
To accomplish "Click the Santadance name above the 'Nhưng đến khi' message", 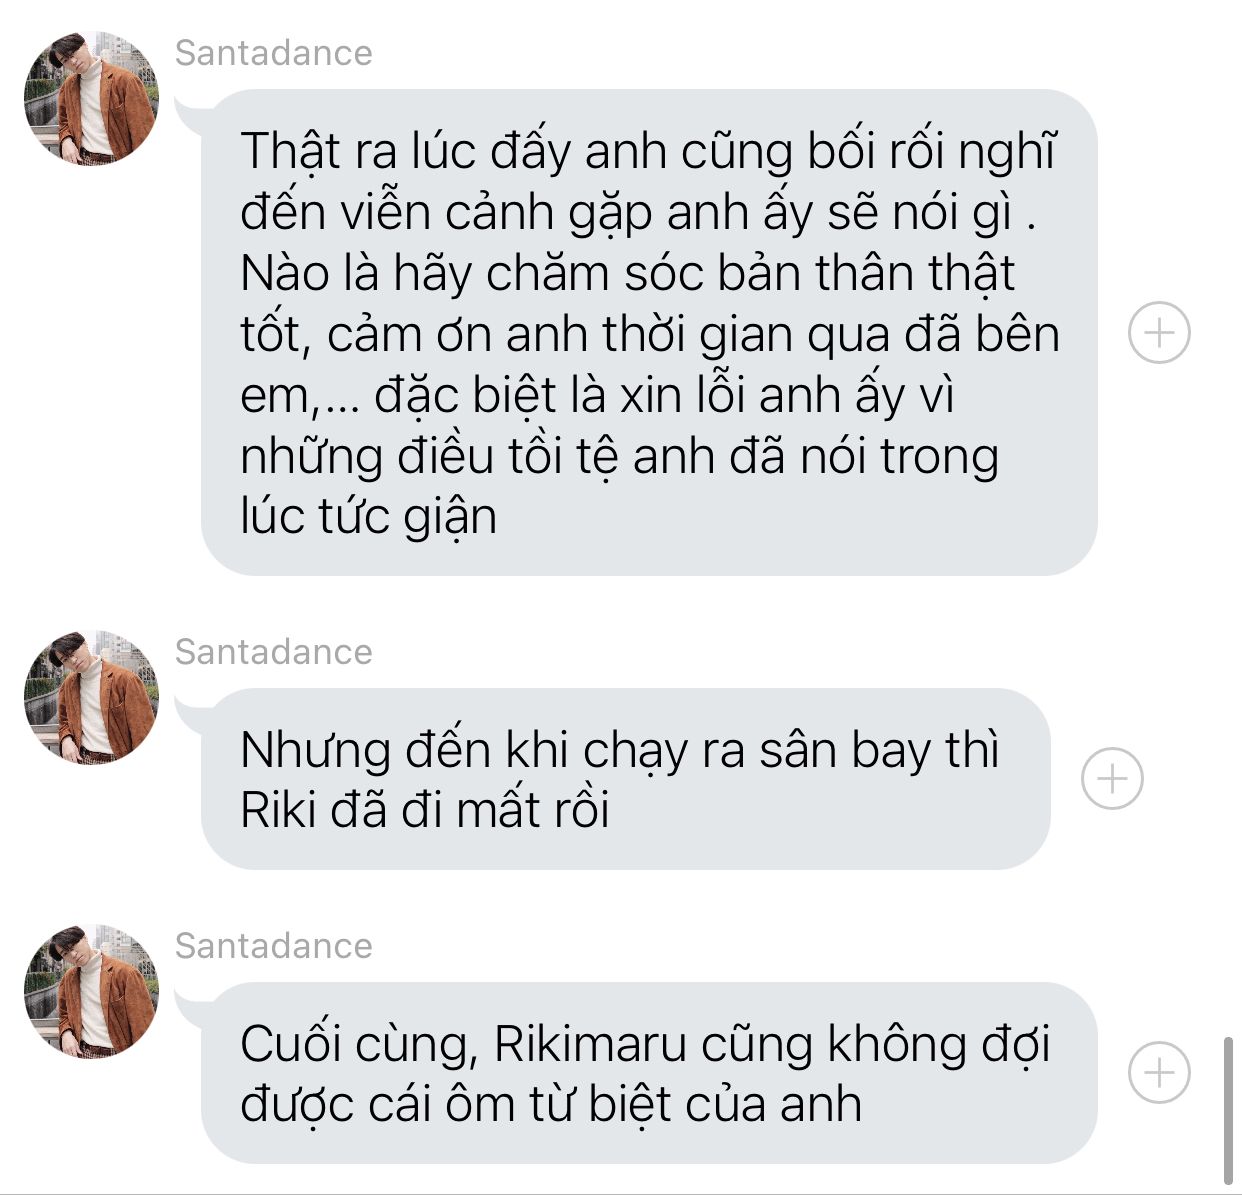I will 273,652.
